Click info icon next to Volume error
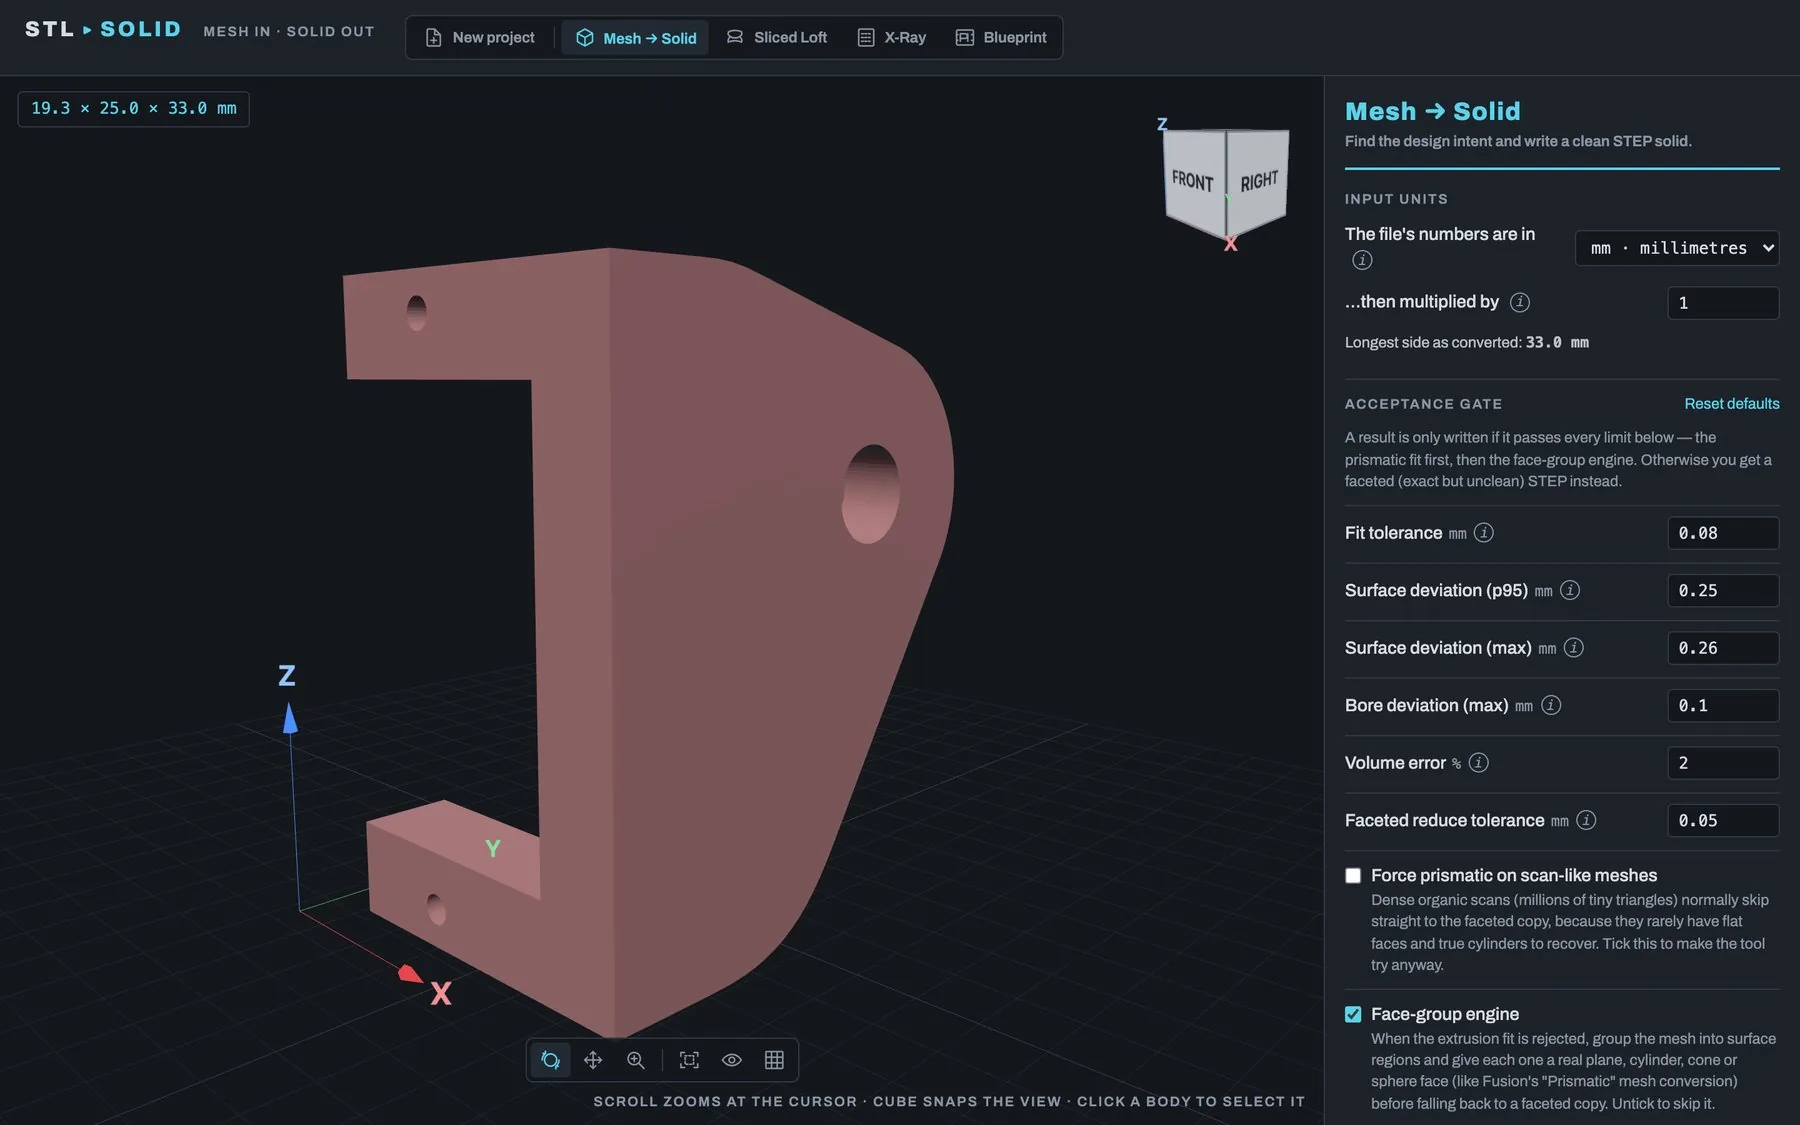 1478,763
